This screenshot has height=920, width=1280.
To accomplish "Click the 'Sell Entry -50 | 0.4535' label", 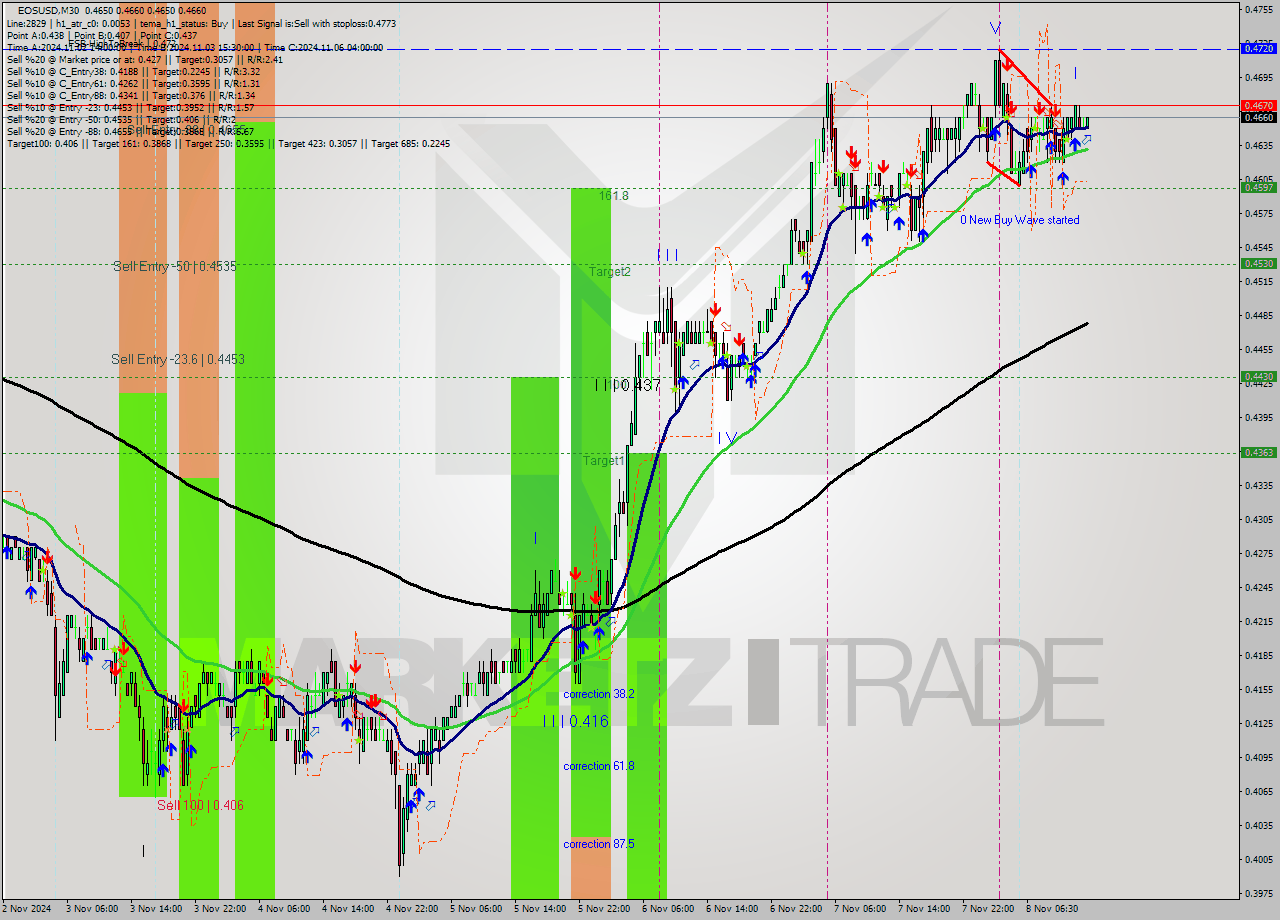I will (x=174, y=267).
